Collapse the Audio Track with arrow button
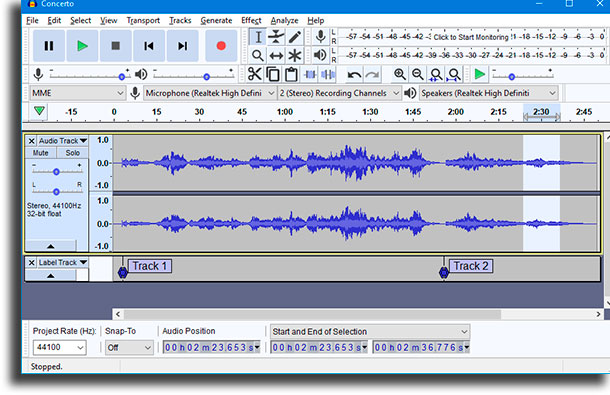Viewport: 610px width, 395px height. [x=51, y=246]
